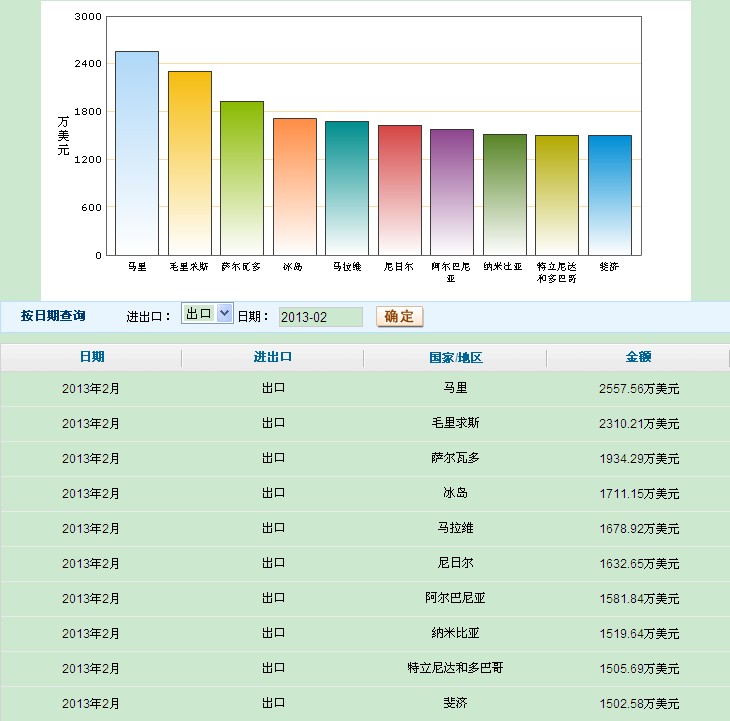Click the 按日期查询 heading
The height and width of the screenshot is (721, 730).
[x=53, y=316]
